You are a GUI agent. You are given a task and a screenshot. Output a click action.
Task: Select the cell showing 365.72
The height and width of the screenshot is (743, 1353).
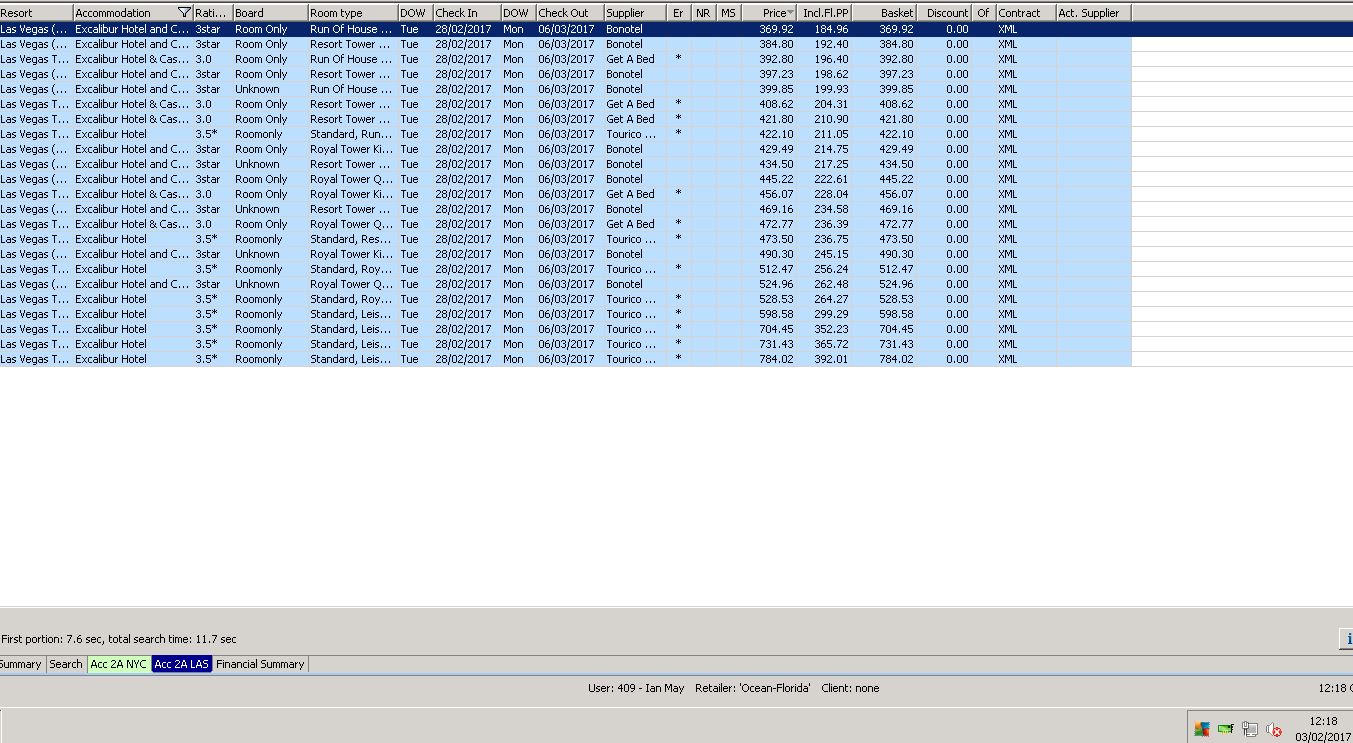[x=825, y=344]
